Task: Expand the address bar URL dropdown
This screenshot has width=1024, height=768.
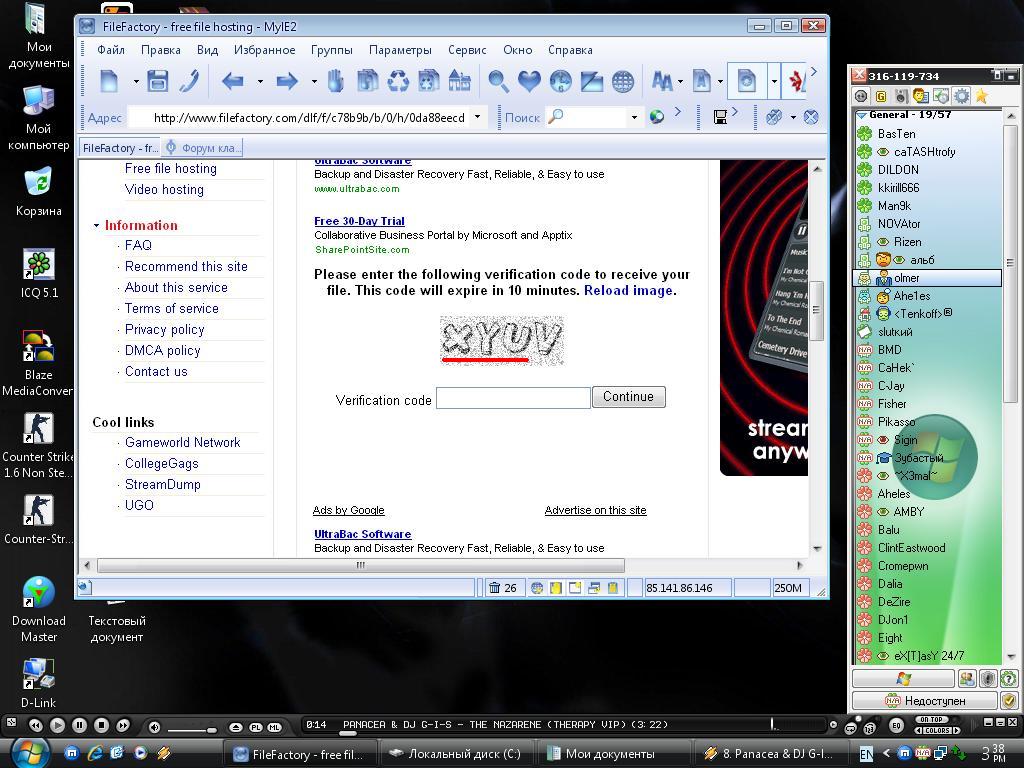Action: point(477,117)
